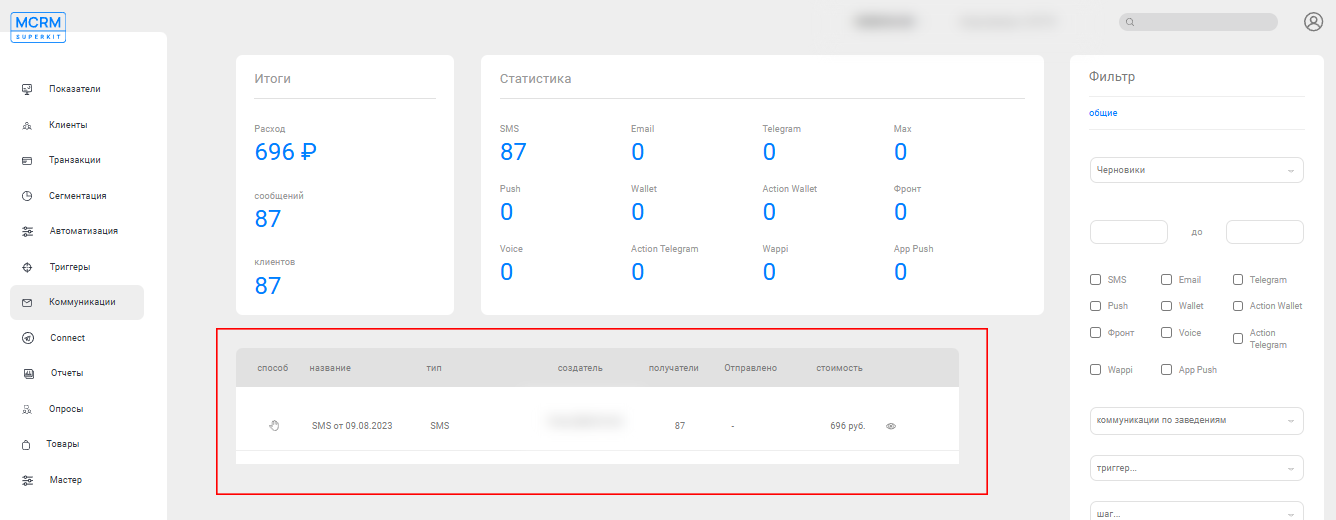Sort by the создатель column header
The width and height of the screenshot is (1336, 520).
(x=580, y=368)
